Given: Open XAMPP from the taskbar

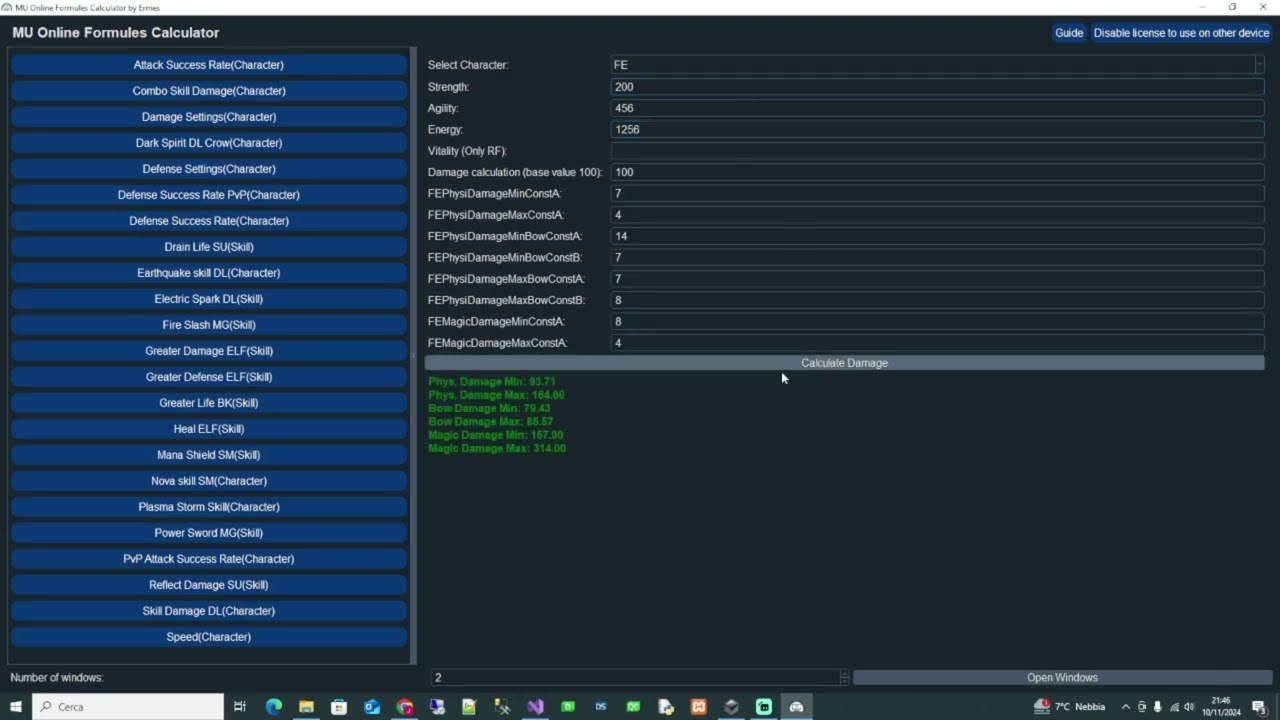Looking at the screenshot, I should pos(699,707).
